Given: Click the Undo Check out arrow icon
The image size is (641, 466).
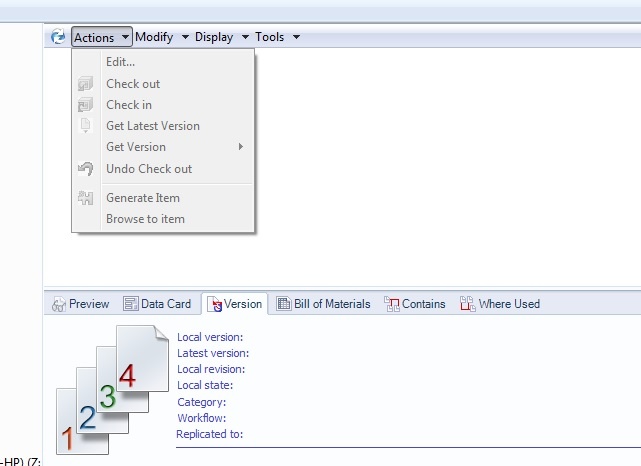Looking at the screenshot, I should [x=85, y=169].
